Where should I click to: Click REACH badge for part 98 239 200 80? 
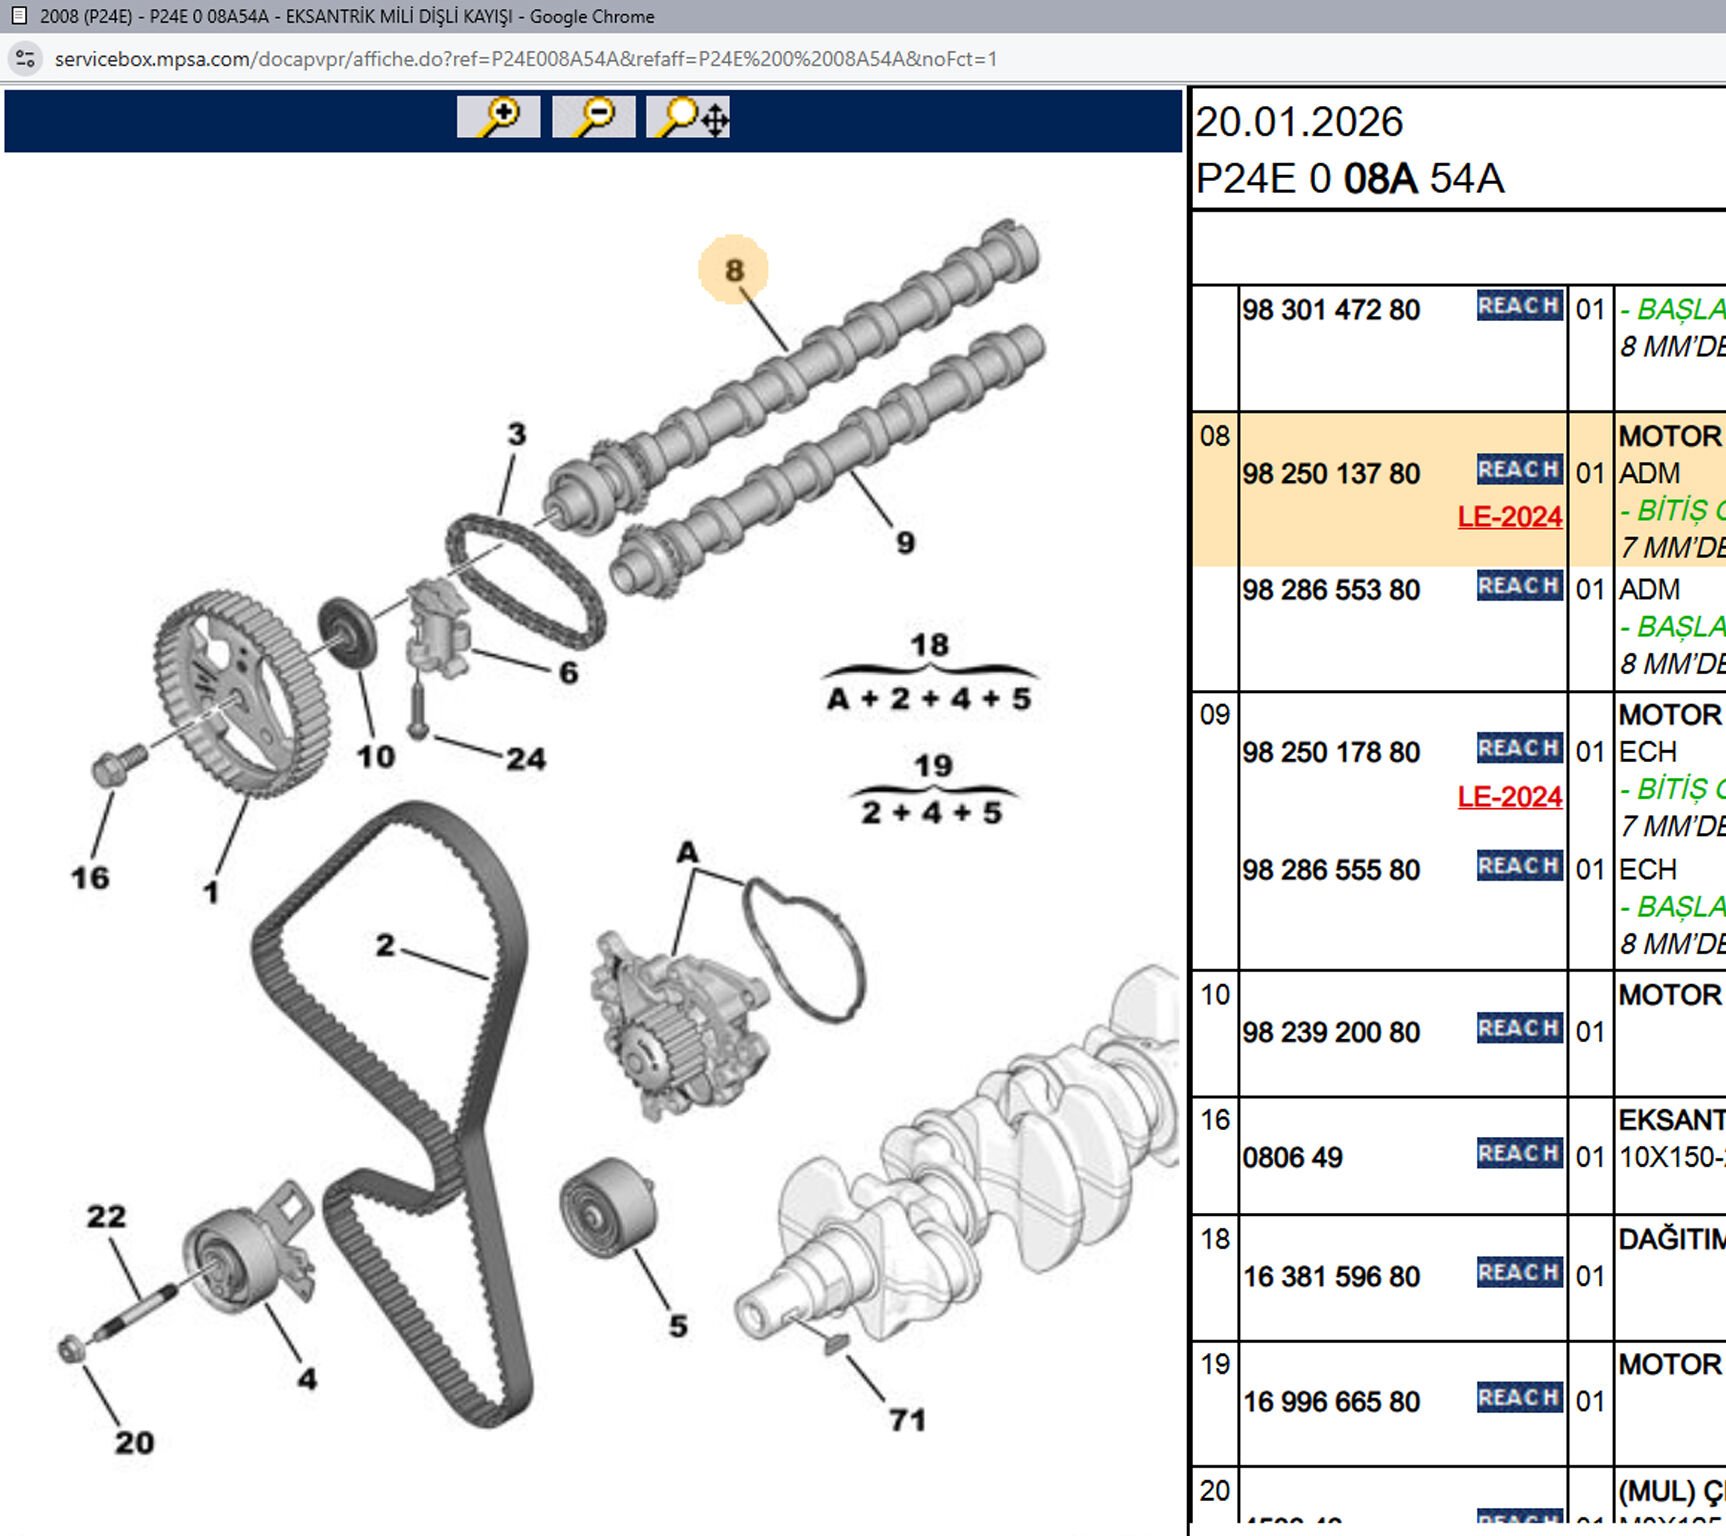(x=1519, y=1029)
